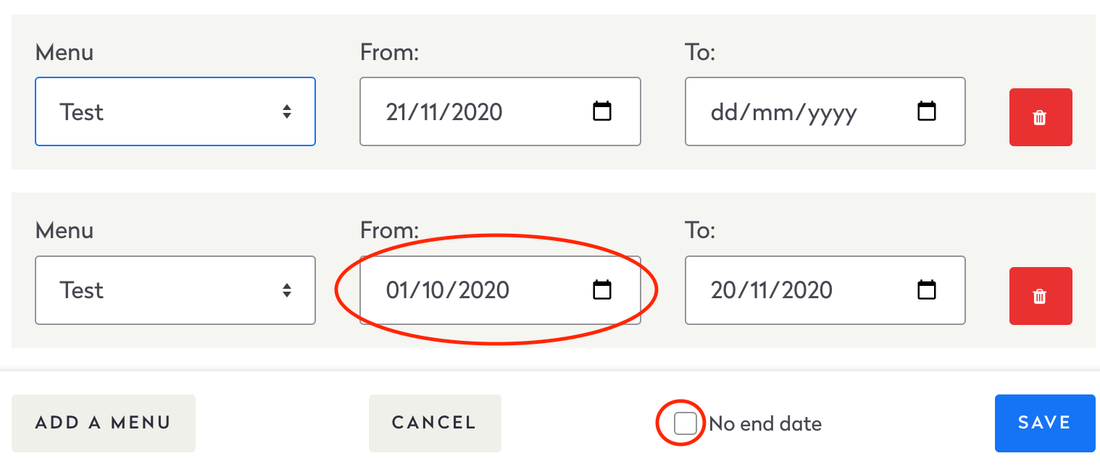This screenshot has width=1100, height=469.
Task: Enable the No end date checkbox
Action: 685,423
